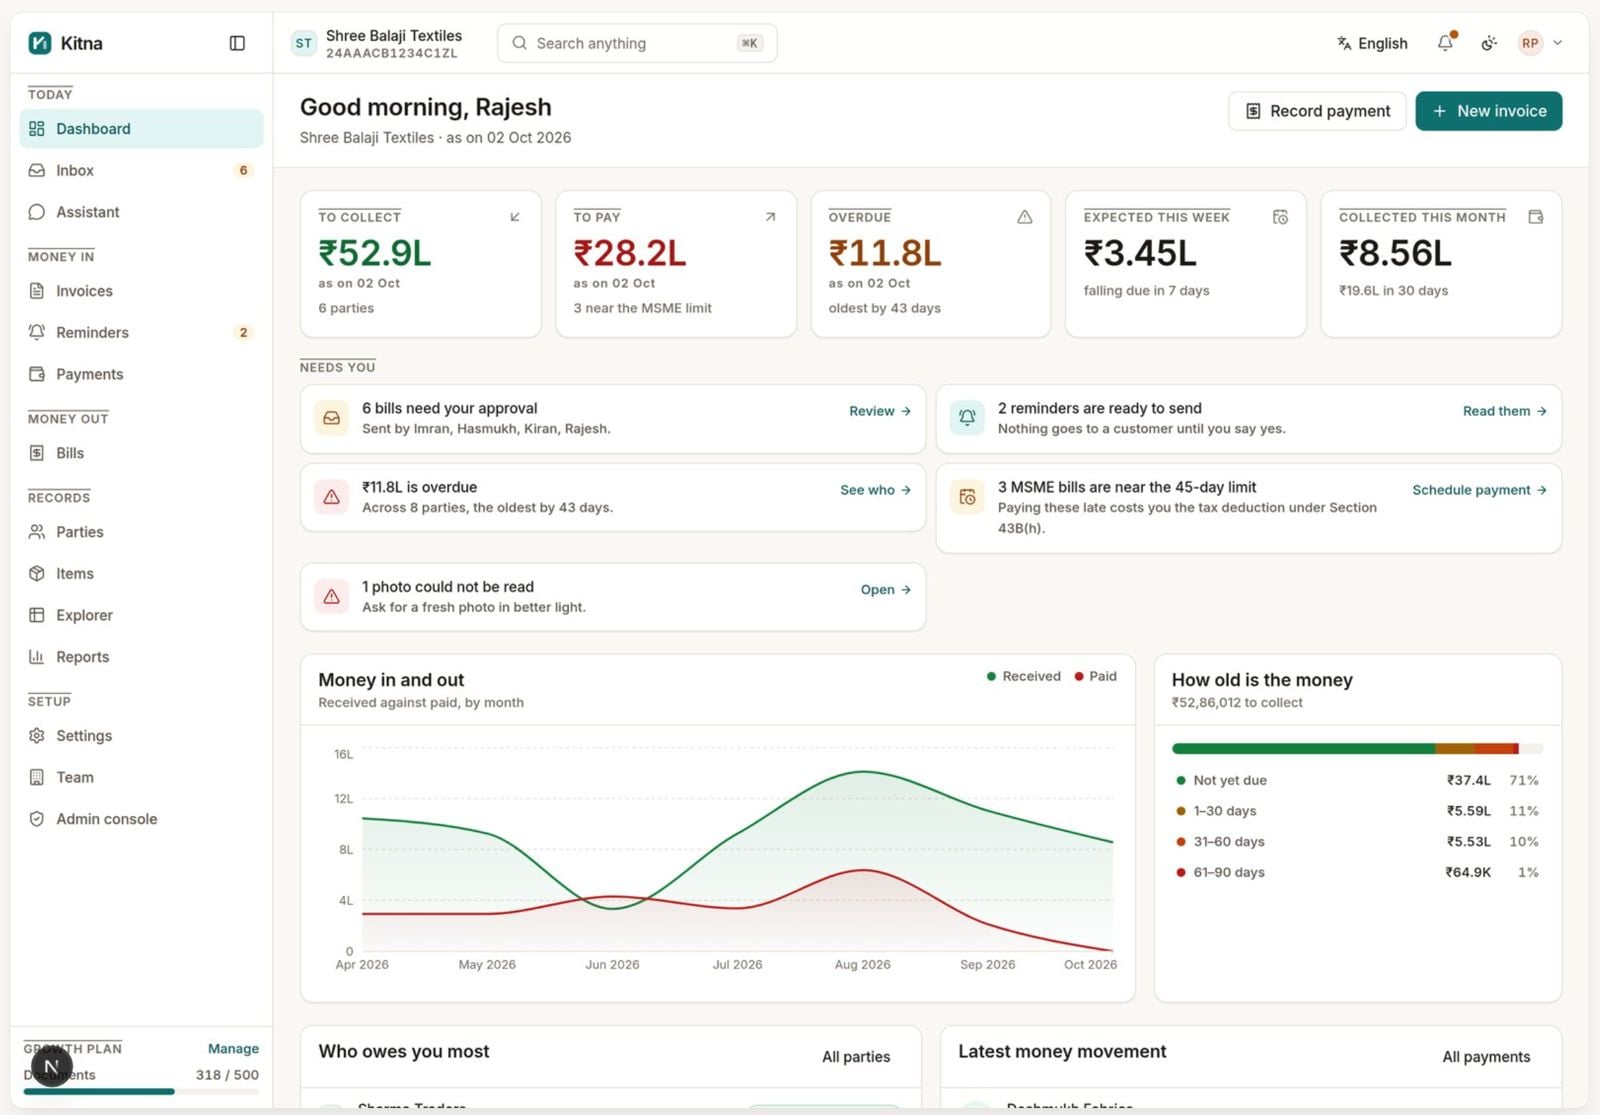Toggle the Paid legend item
This screenshot has width=1600, height=1115.
coord(1095,677)
